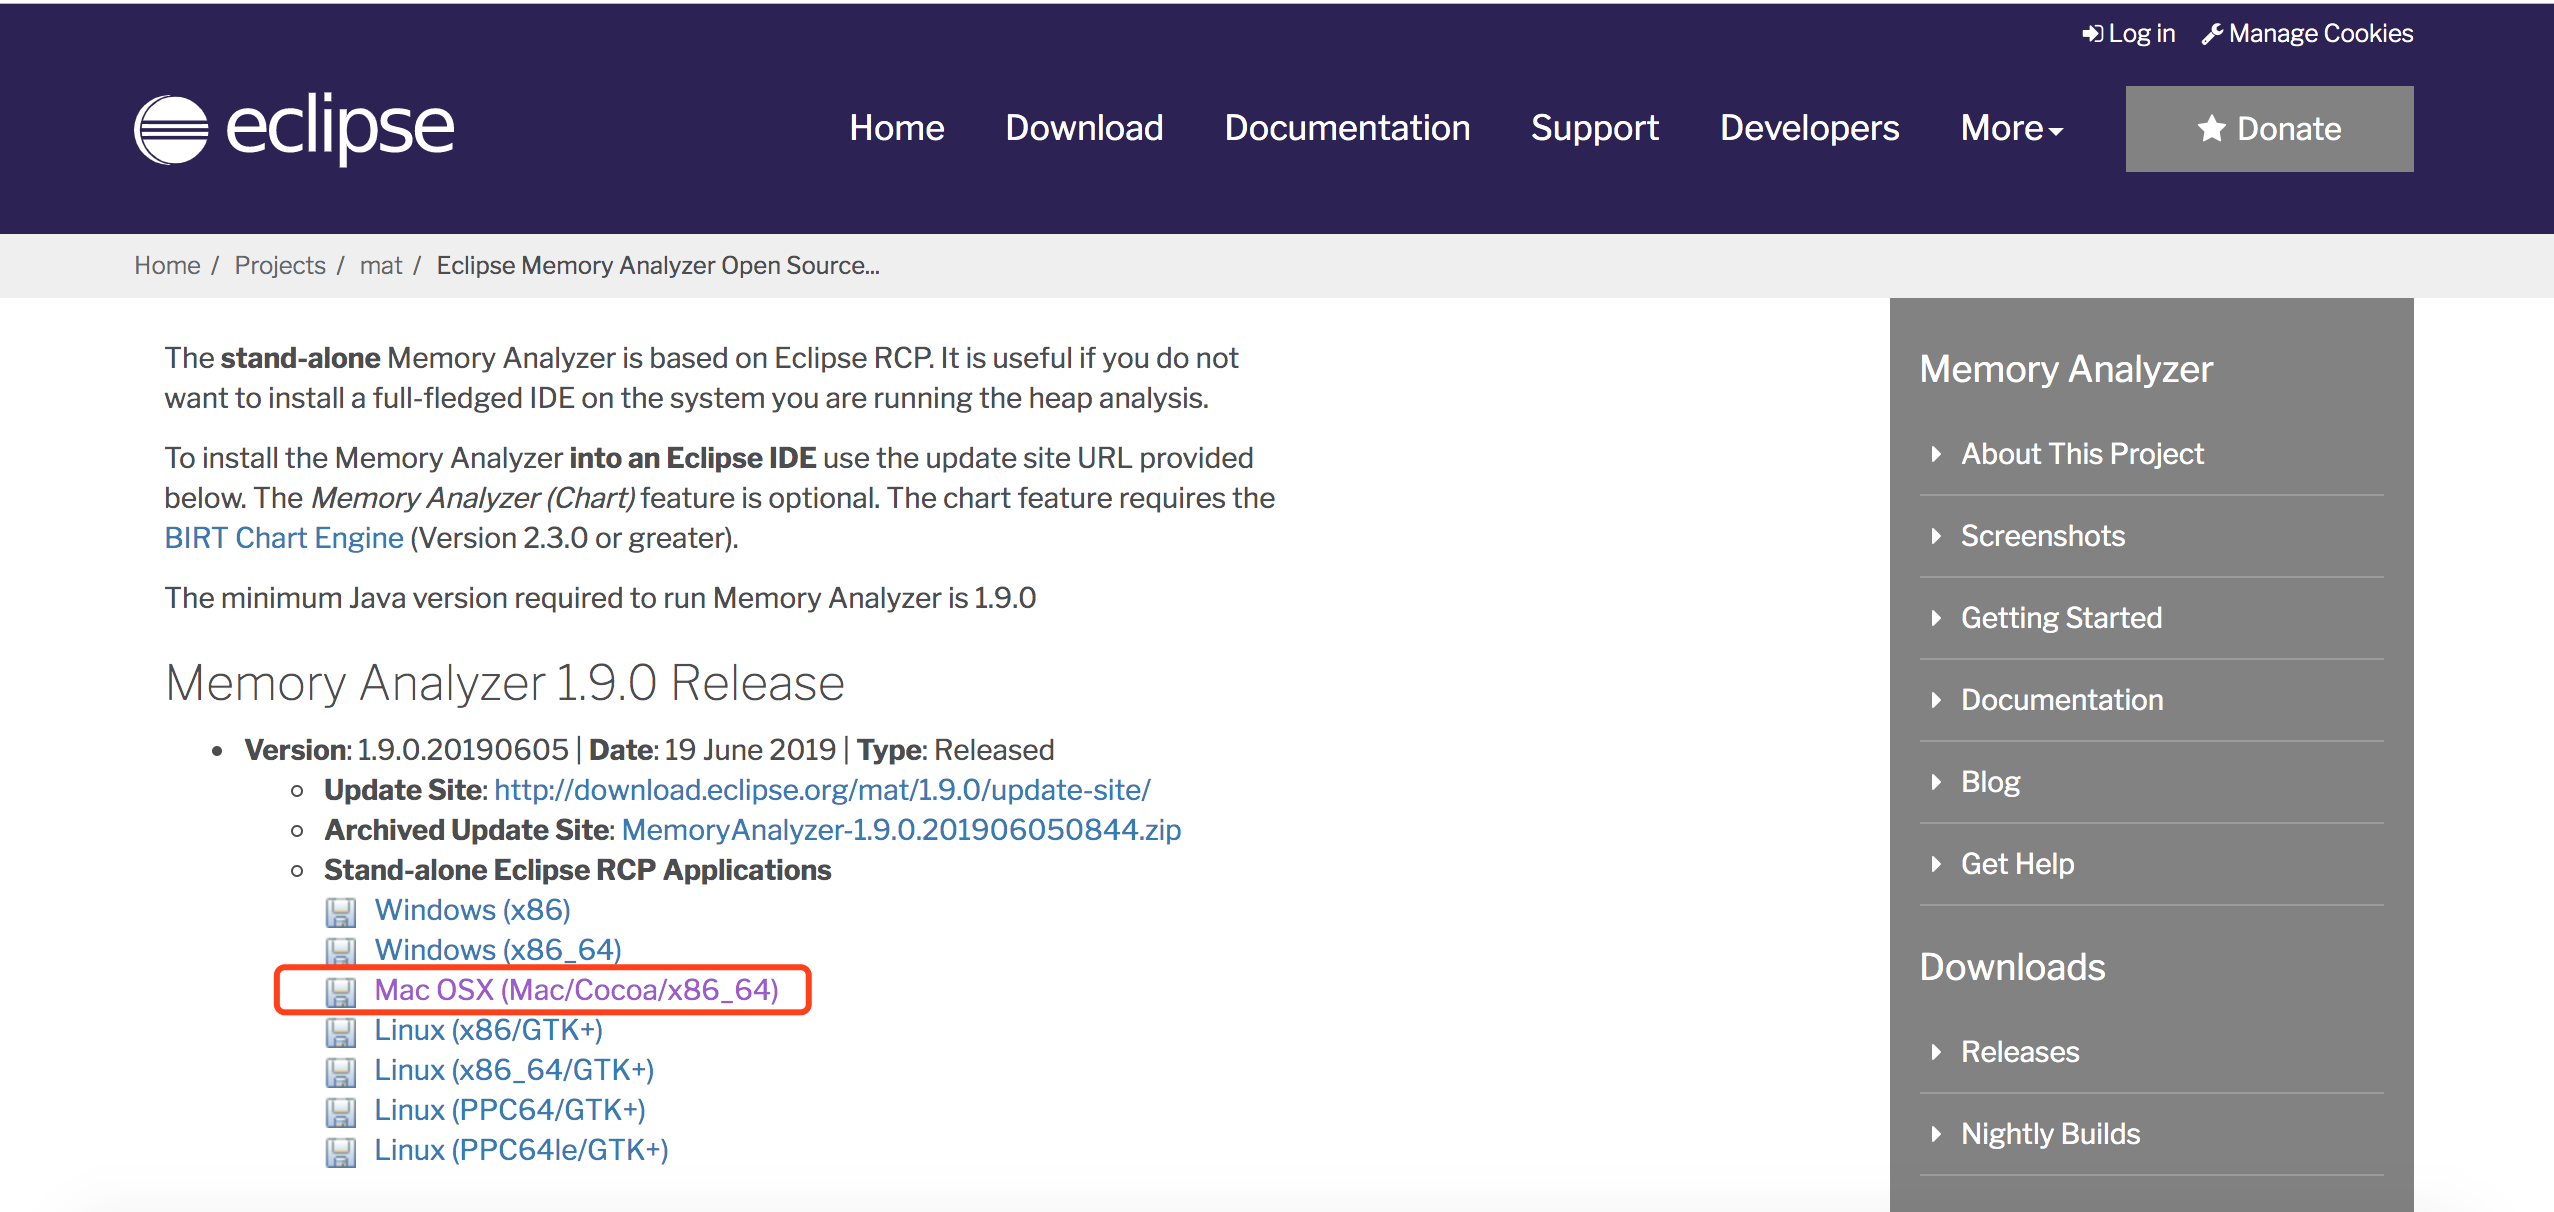Viewport: 2554px width, 1212px height.
Task: Click Projects in the breadcrumb trail
Action: click(280, 265)
